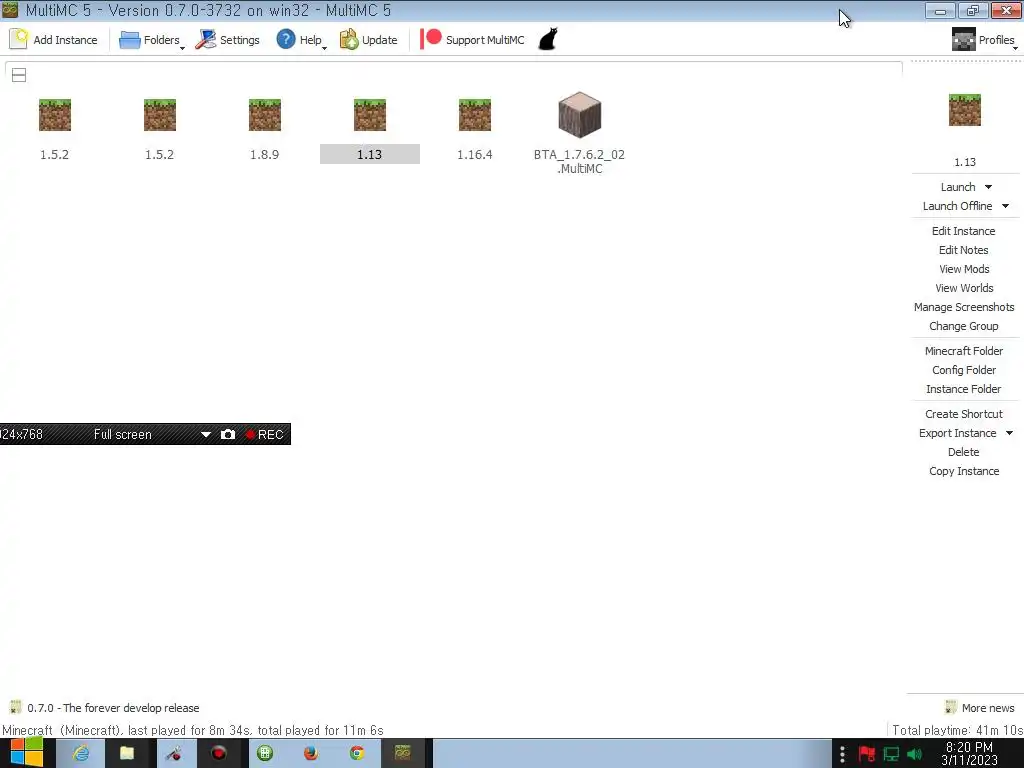
Task: Open Firefox from the taskbar
Action: tap(311, 753)
